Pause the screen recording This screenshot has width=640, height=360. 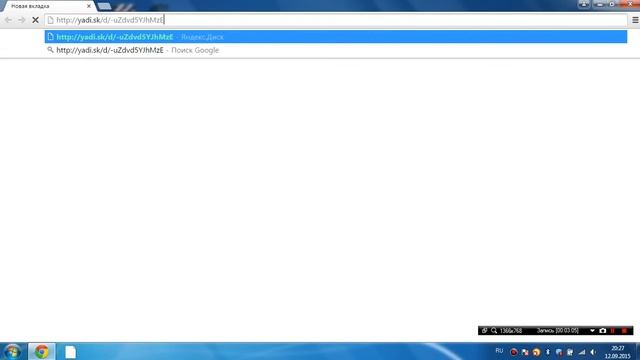tap(613, 331)
